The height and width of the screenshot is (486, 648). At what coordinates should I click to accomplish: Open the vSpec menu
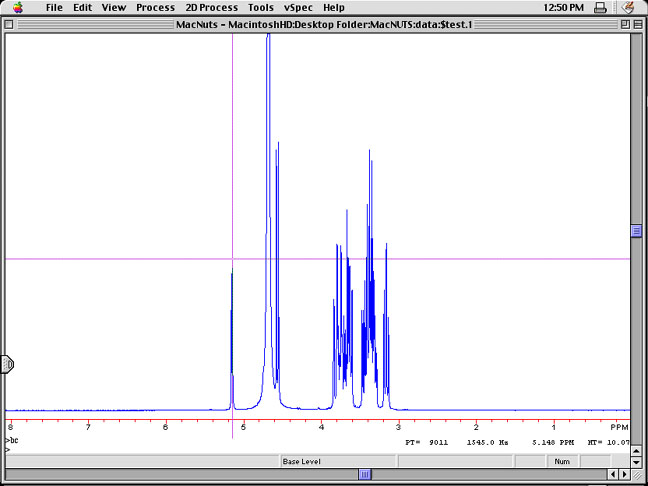pos(297,7)
